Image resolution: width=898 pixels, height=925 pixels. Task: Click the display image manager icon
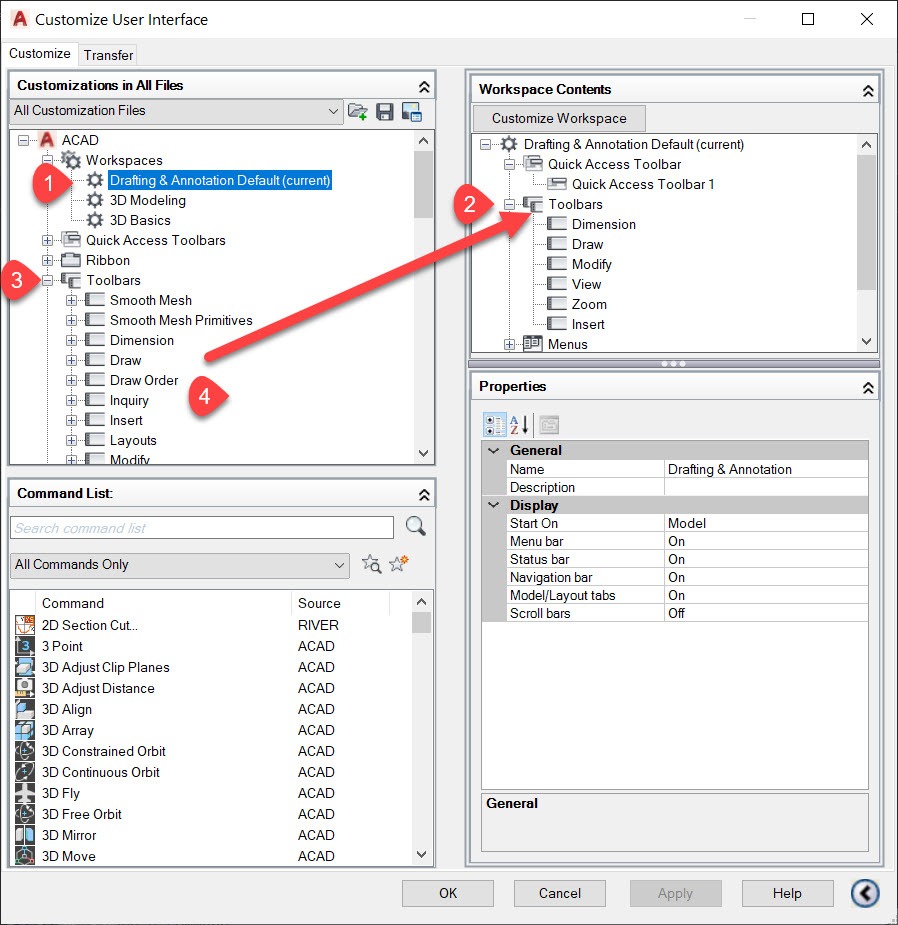tap(411, 111)
